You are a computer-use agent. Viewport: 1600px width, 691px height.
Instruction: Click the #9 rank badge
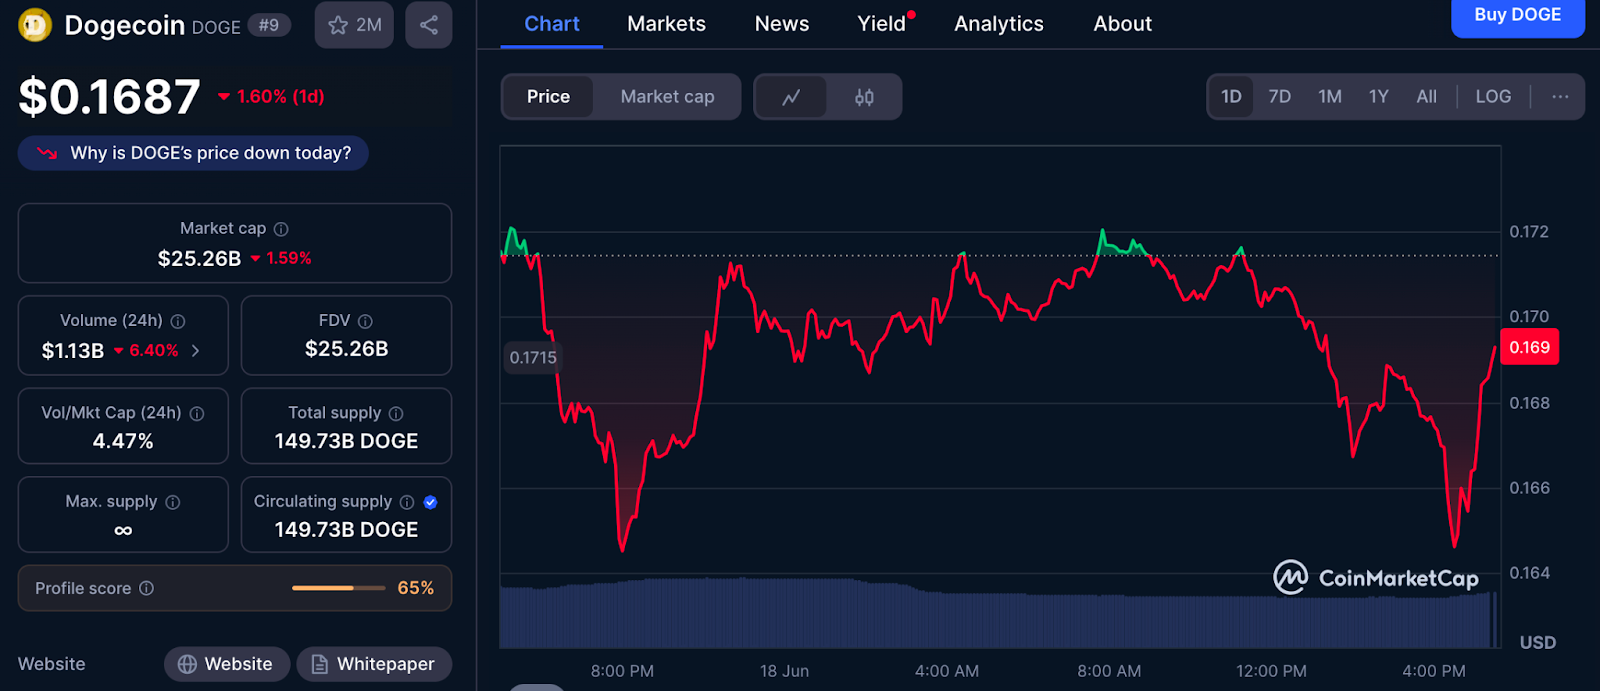point(269,25)
